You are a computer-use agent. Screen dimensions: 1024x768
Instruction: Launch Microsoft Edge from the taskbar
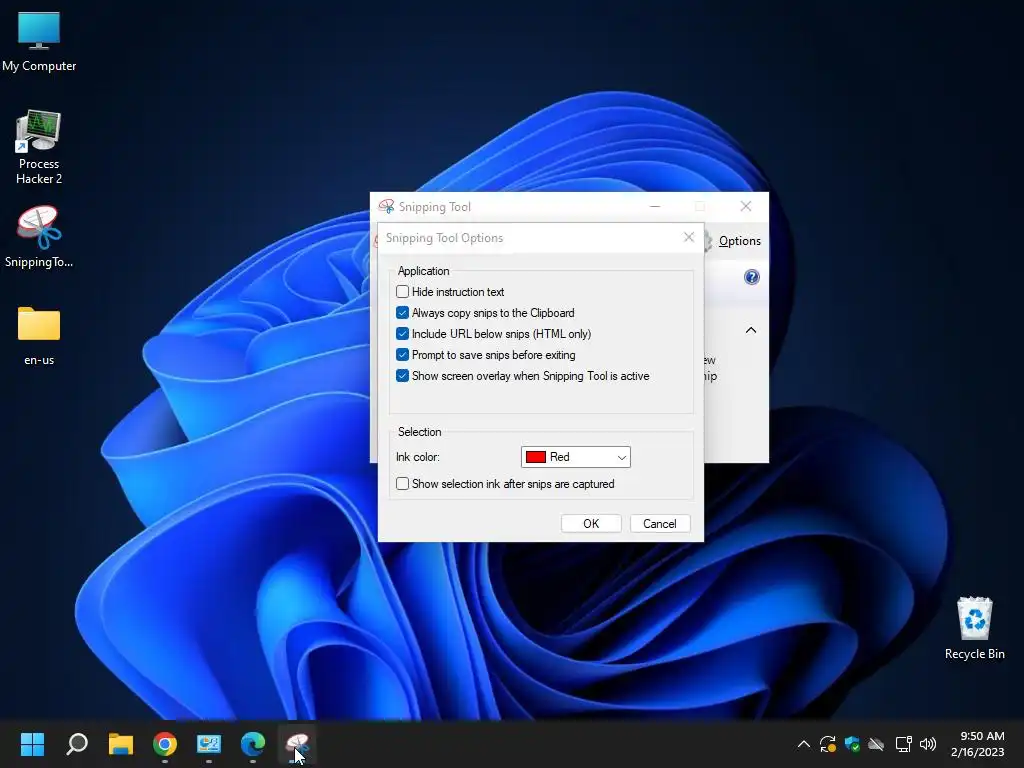(253, 744)
